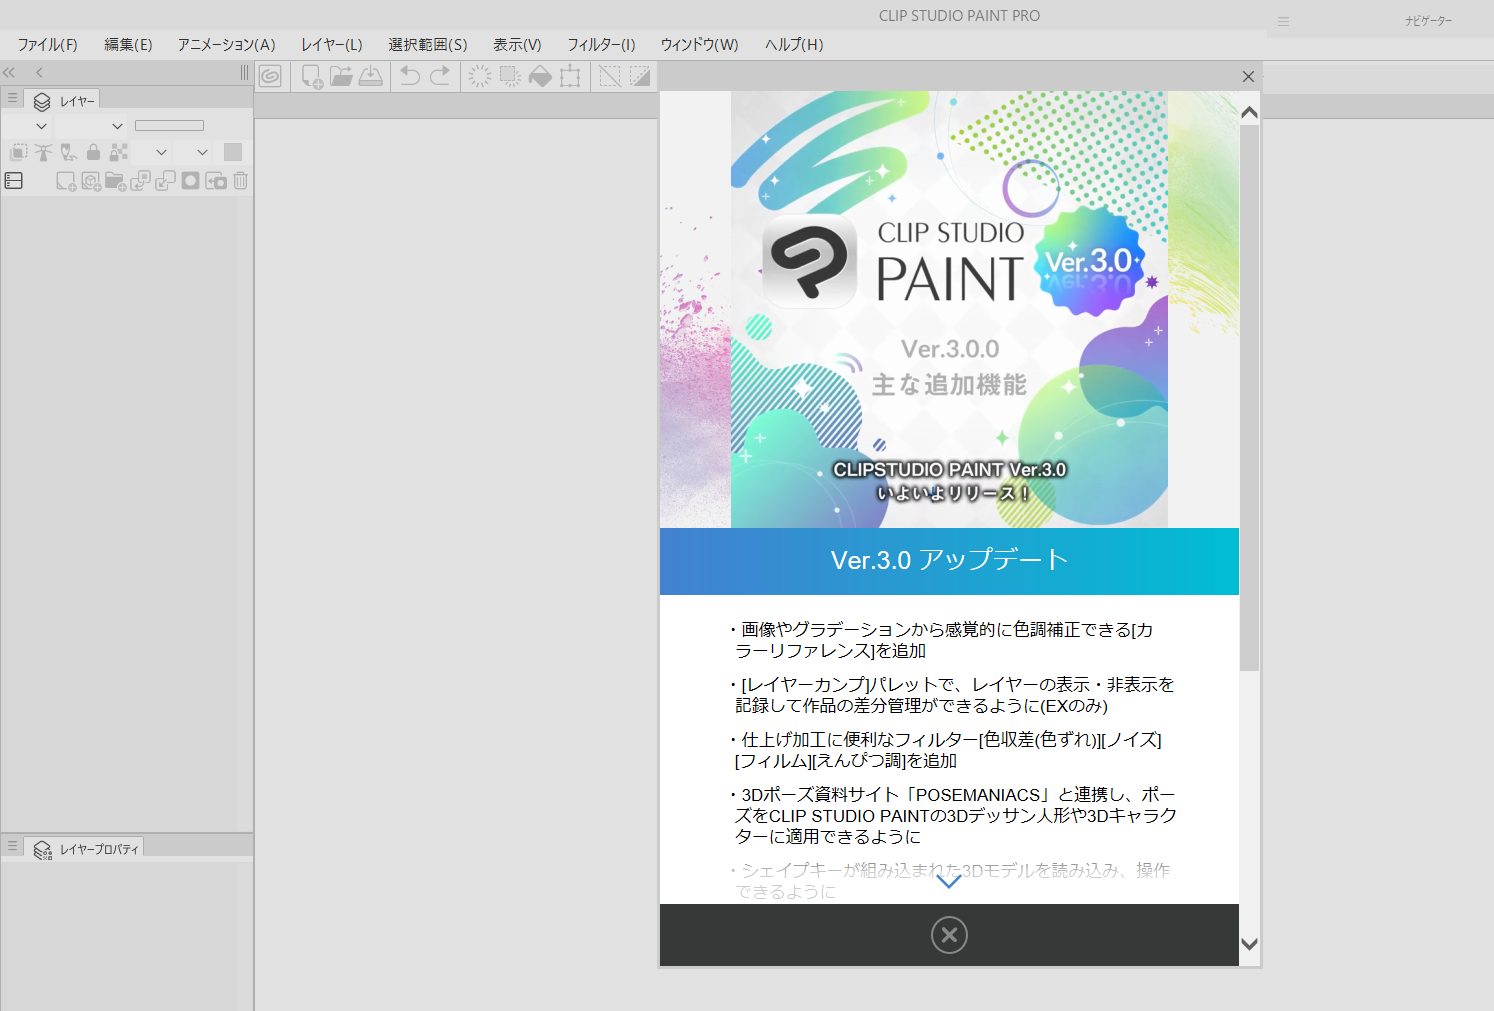Click the layer color swatch in the Layer palette
Viewport: 1494px width, 1011px height.
pyautogui.click(x=232, y=152)
